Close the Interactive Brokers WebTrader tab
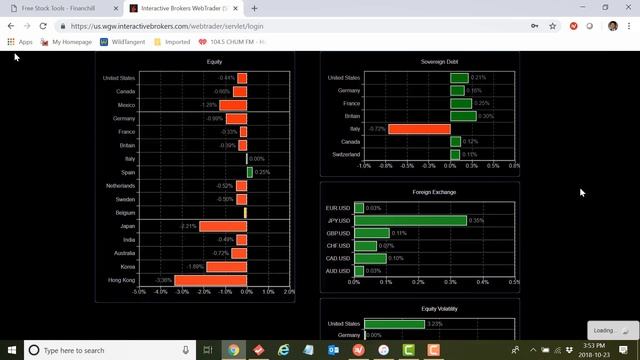Image resolution: width=640 pixels, height=360 pixels. [236, 8]
